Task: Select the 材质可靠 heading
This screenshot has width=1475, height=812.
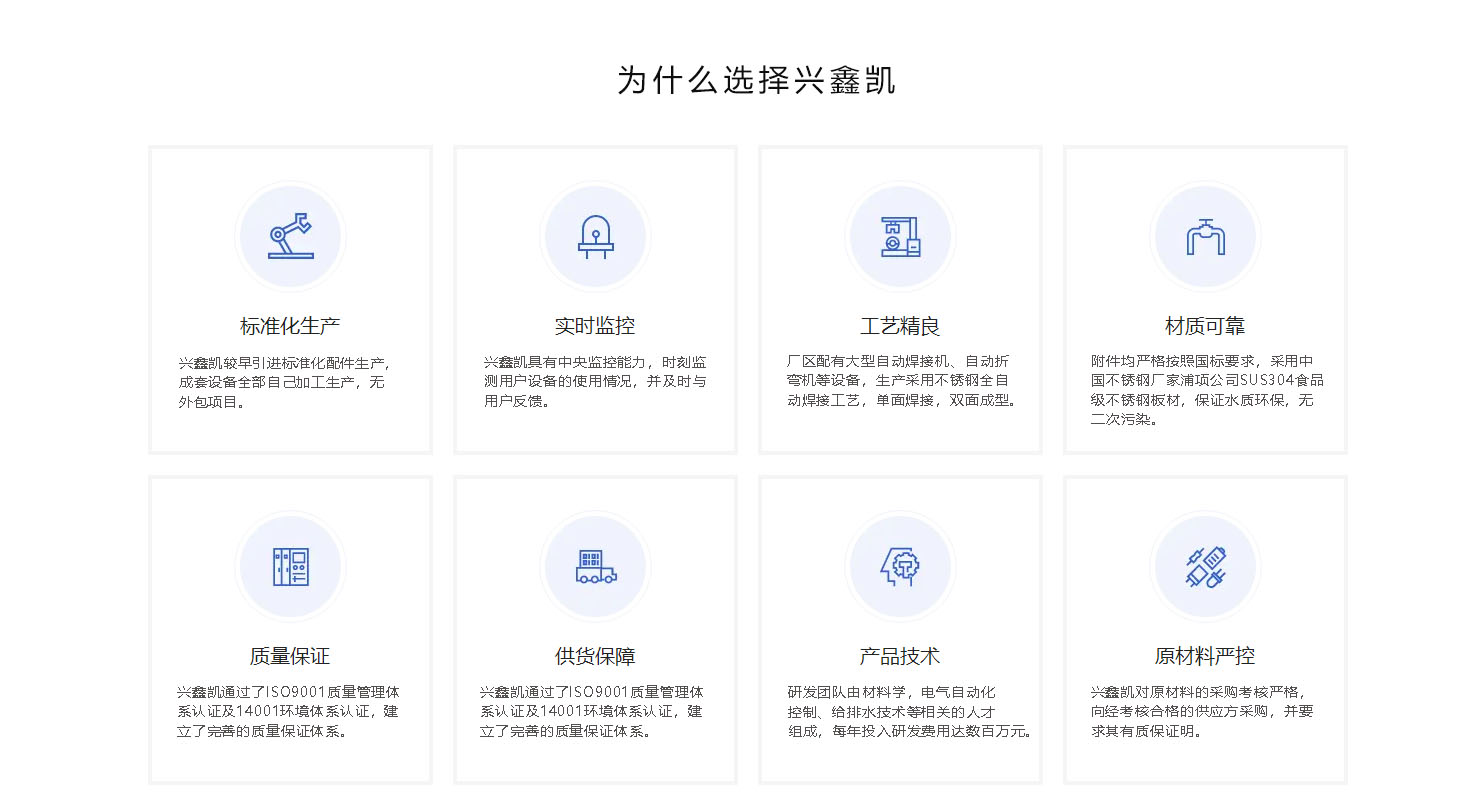Action: coord(1205,324)
